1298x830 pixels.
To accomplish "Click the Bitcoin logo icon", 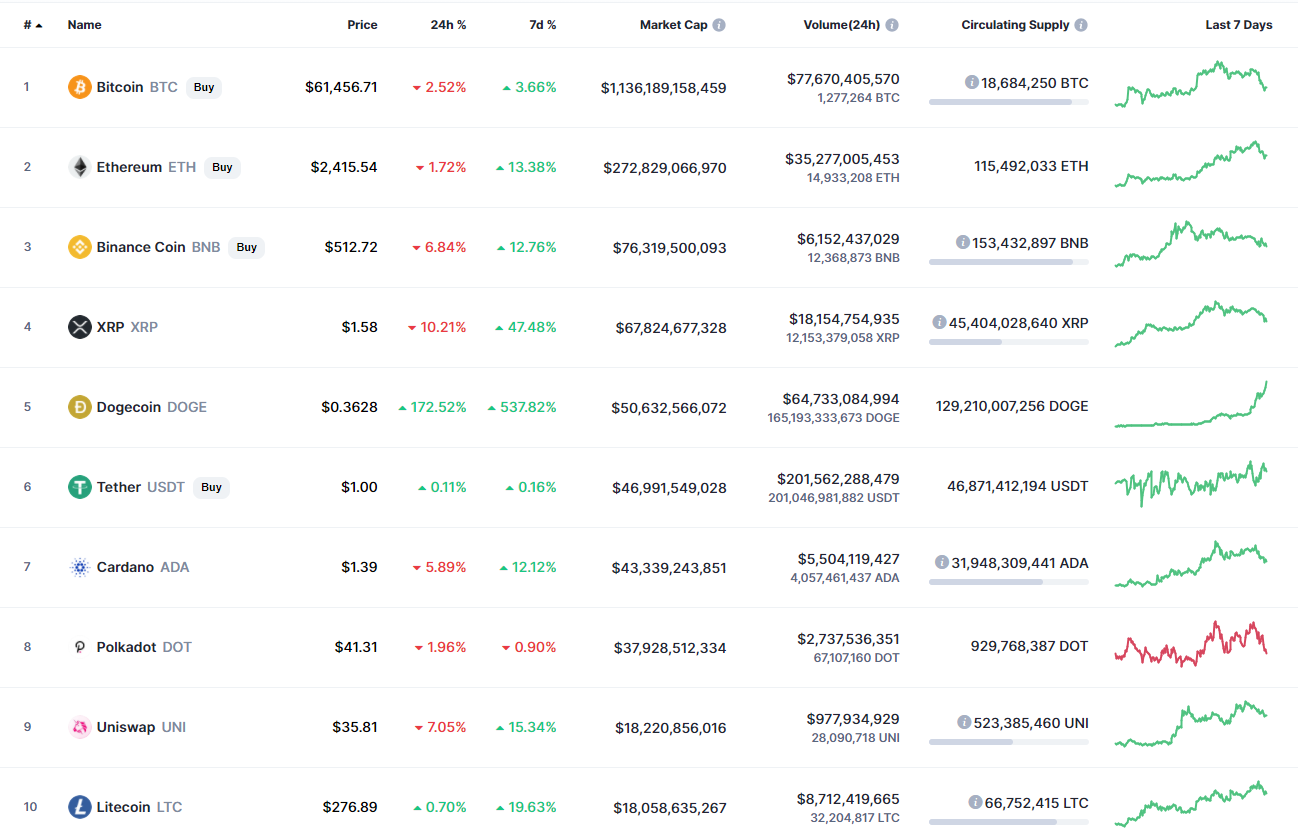I will click(79, 87).
